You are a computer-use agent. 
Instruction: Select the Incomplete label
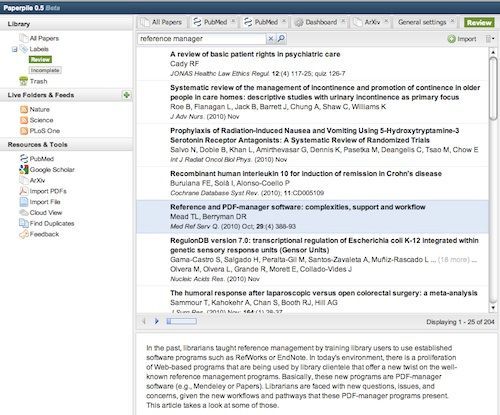tap(45, 70)
